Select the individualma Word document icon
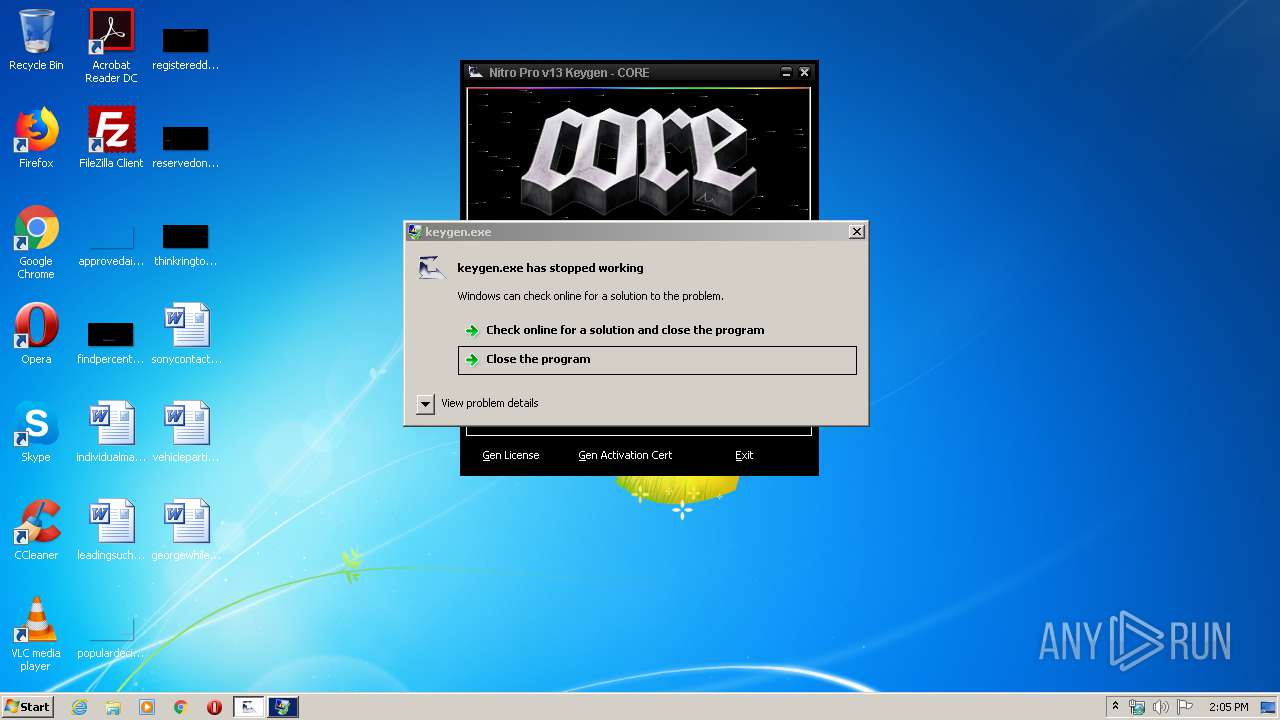This screenshot has height=720, width=1280. (111, 432)
